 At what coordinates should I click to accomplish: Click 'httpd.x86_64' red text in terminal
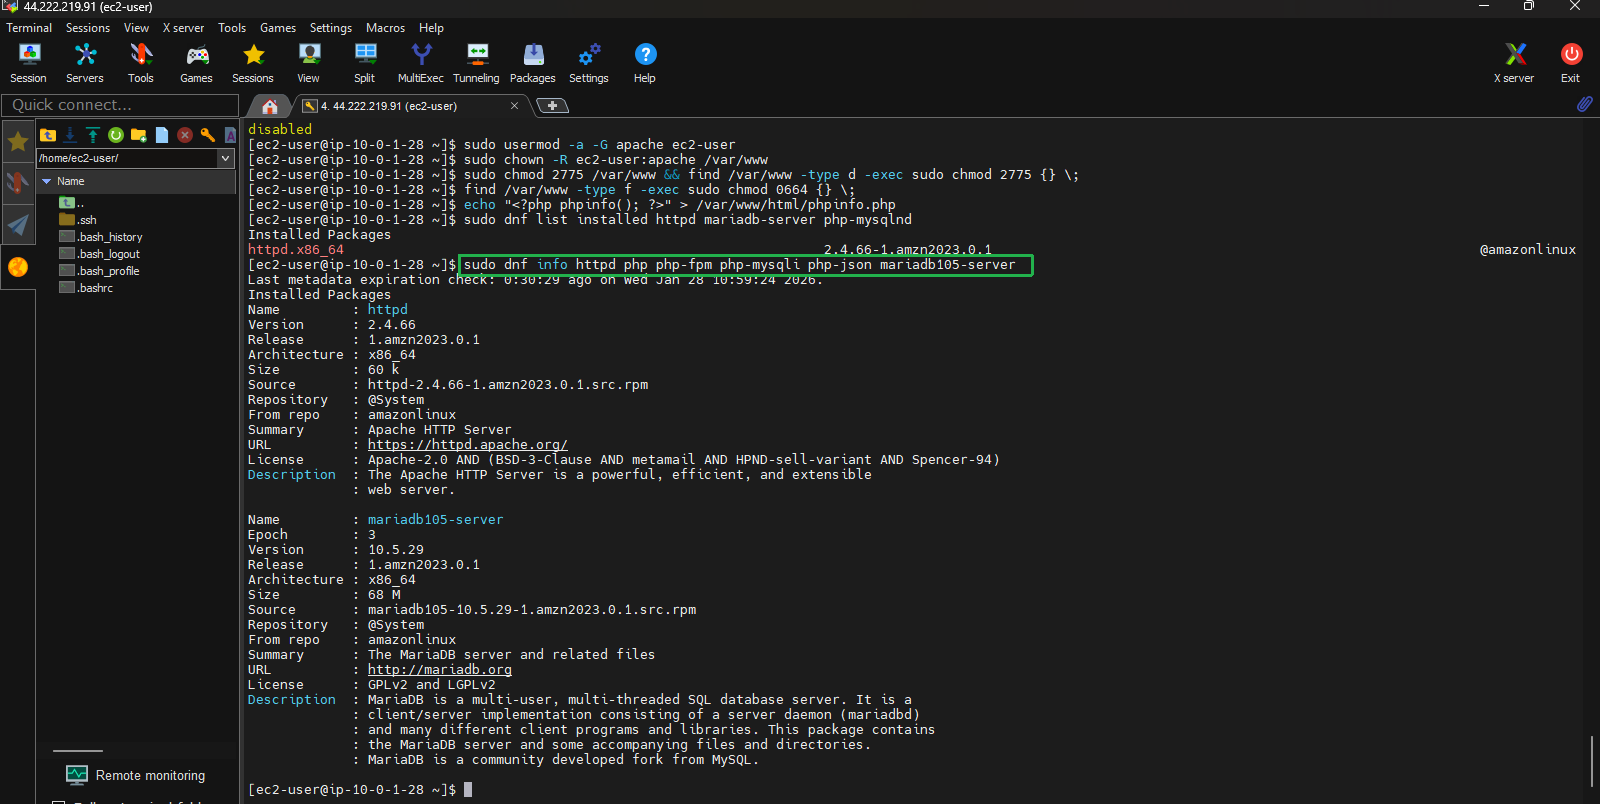coord(296,250)
